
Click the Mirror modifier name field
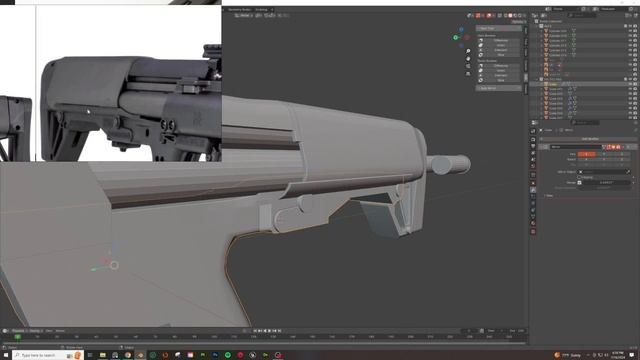(x=576, y=147)
